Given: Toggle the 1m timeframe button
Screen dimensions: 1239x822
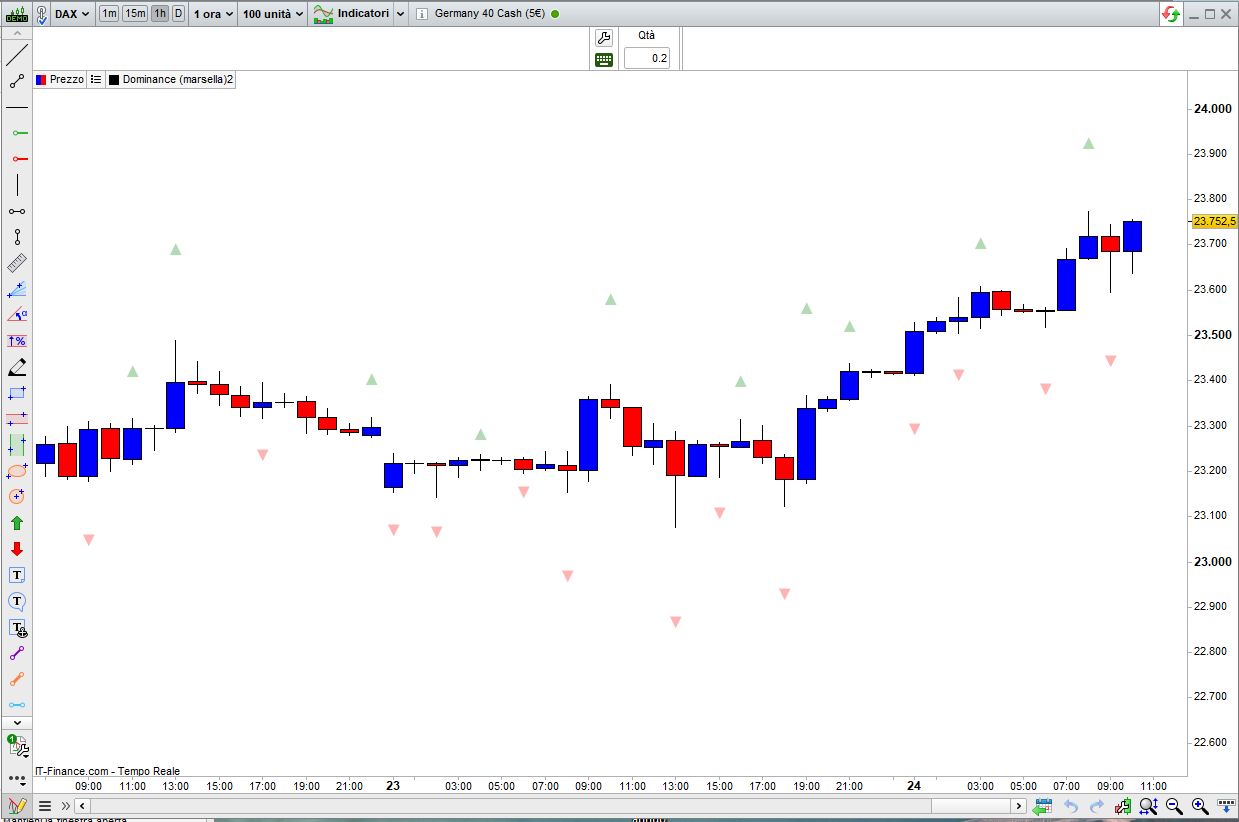Looking at the screenshot, I should point(108,14).
